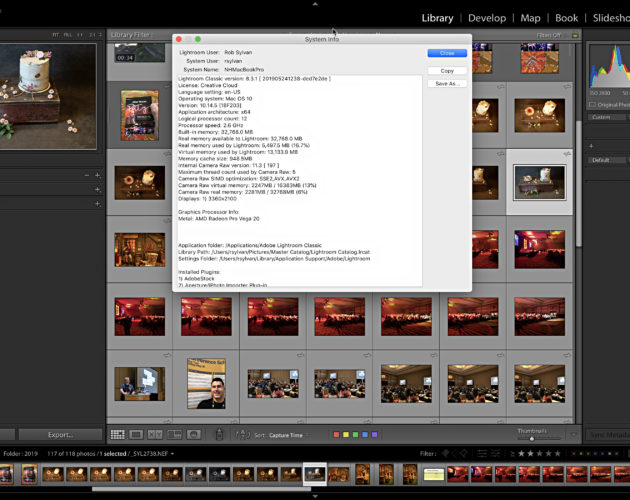Click the middle plus icon in left panel
Viewport: 630px width, 500px height.
click(x=97, y=189)
